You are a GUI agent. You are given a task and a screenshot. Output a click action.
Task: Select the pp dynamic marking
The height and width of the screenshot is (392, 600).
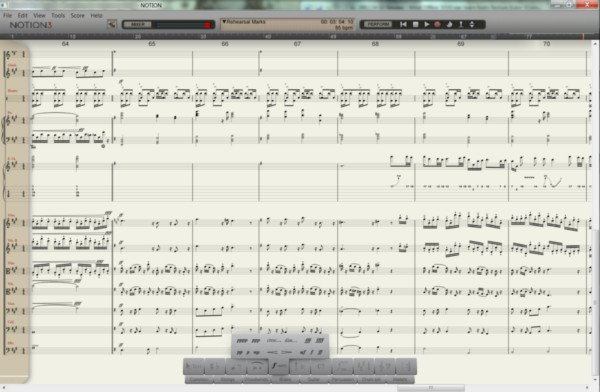point(239,353)
